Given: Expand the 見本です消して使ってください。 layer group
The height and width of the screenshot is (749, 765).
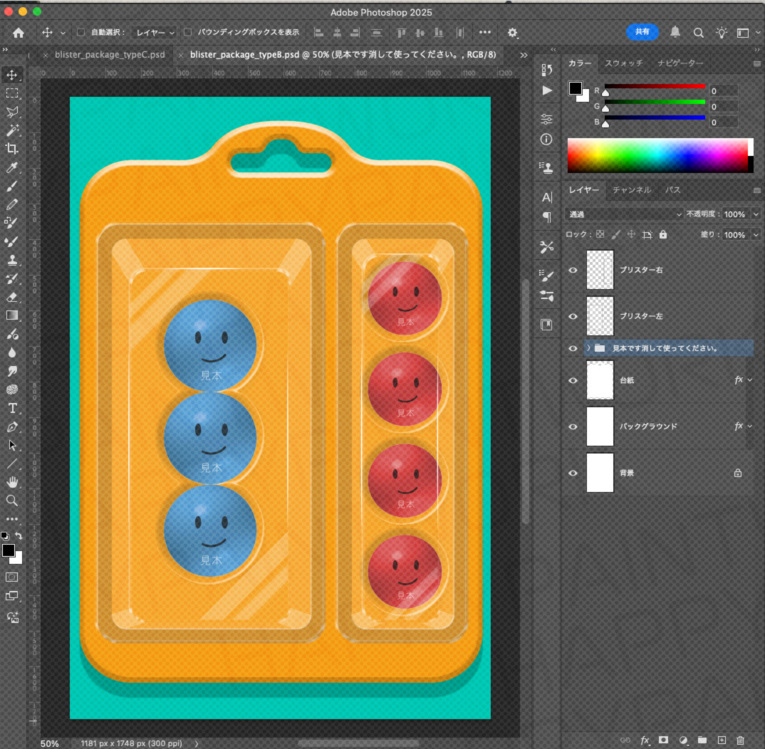Looking at the screenshot, I should (x=588, y=348).
